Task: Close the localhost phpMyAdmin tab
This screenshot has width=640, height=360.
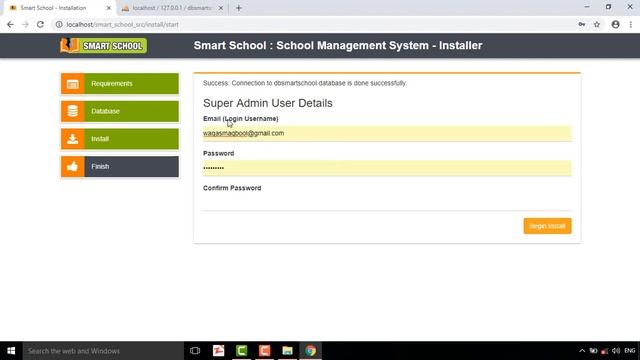Action: click(220, 8)
